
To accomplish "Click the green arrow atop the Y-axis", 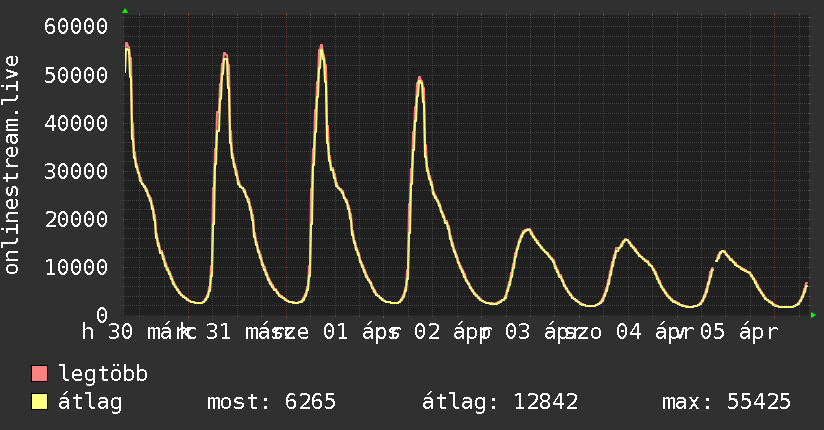I will click(125, 11).
